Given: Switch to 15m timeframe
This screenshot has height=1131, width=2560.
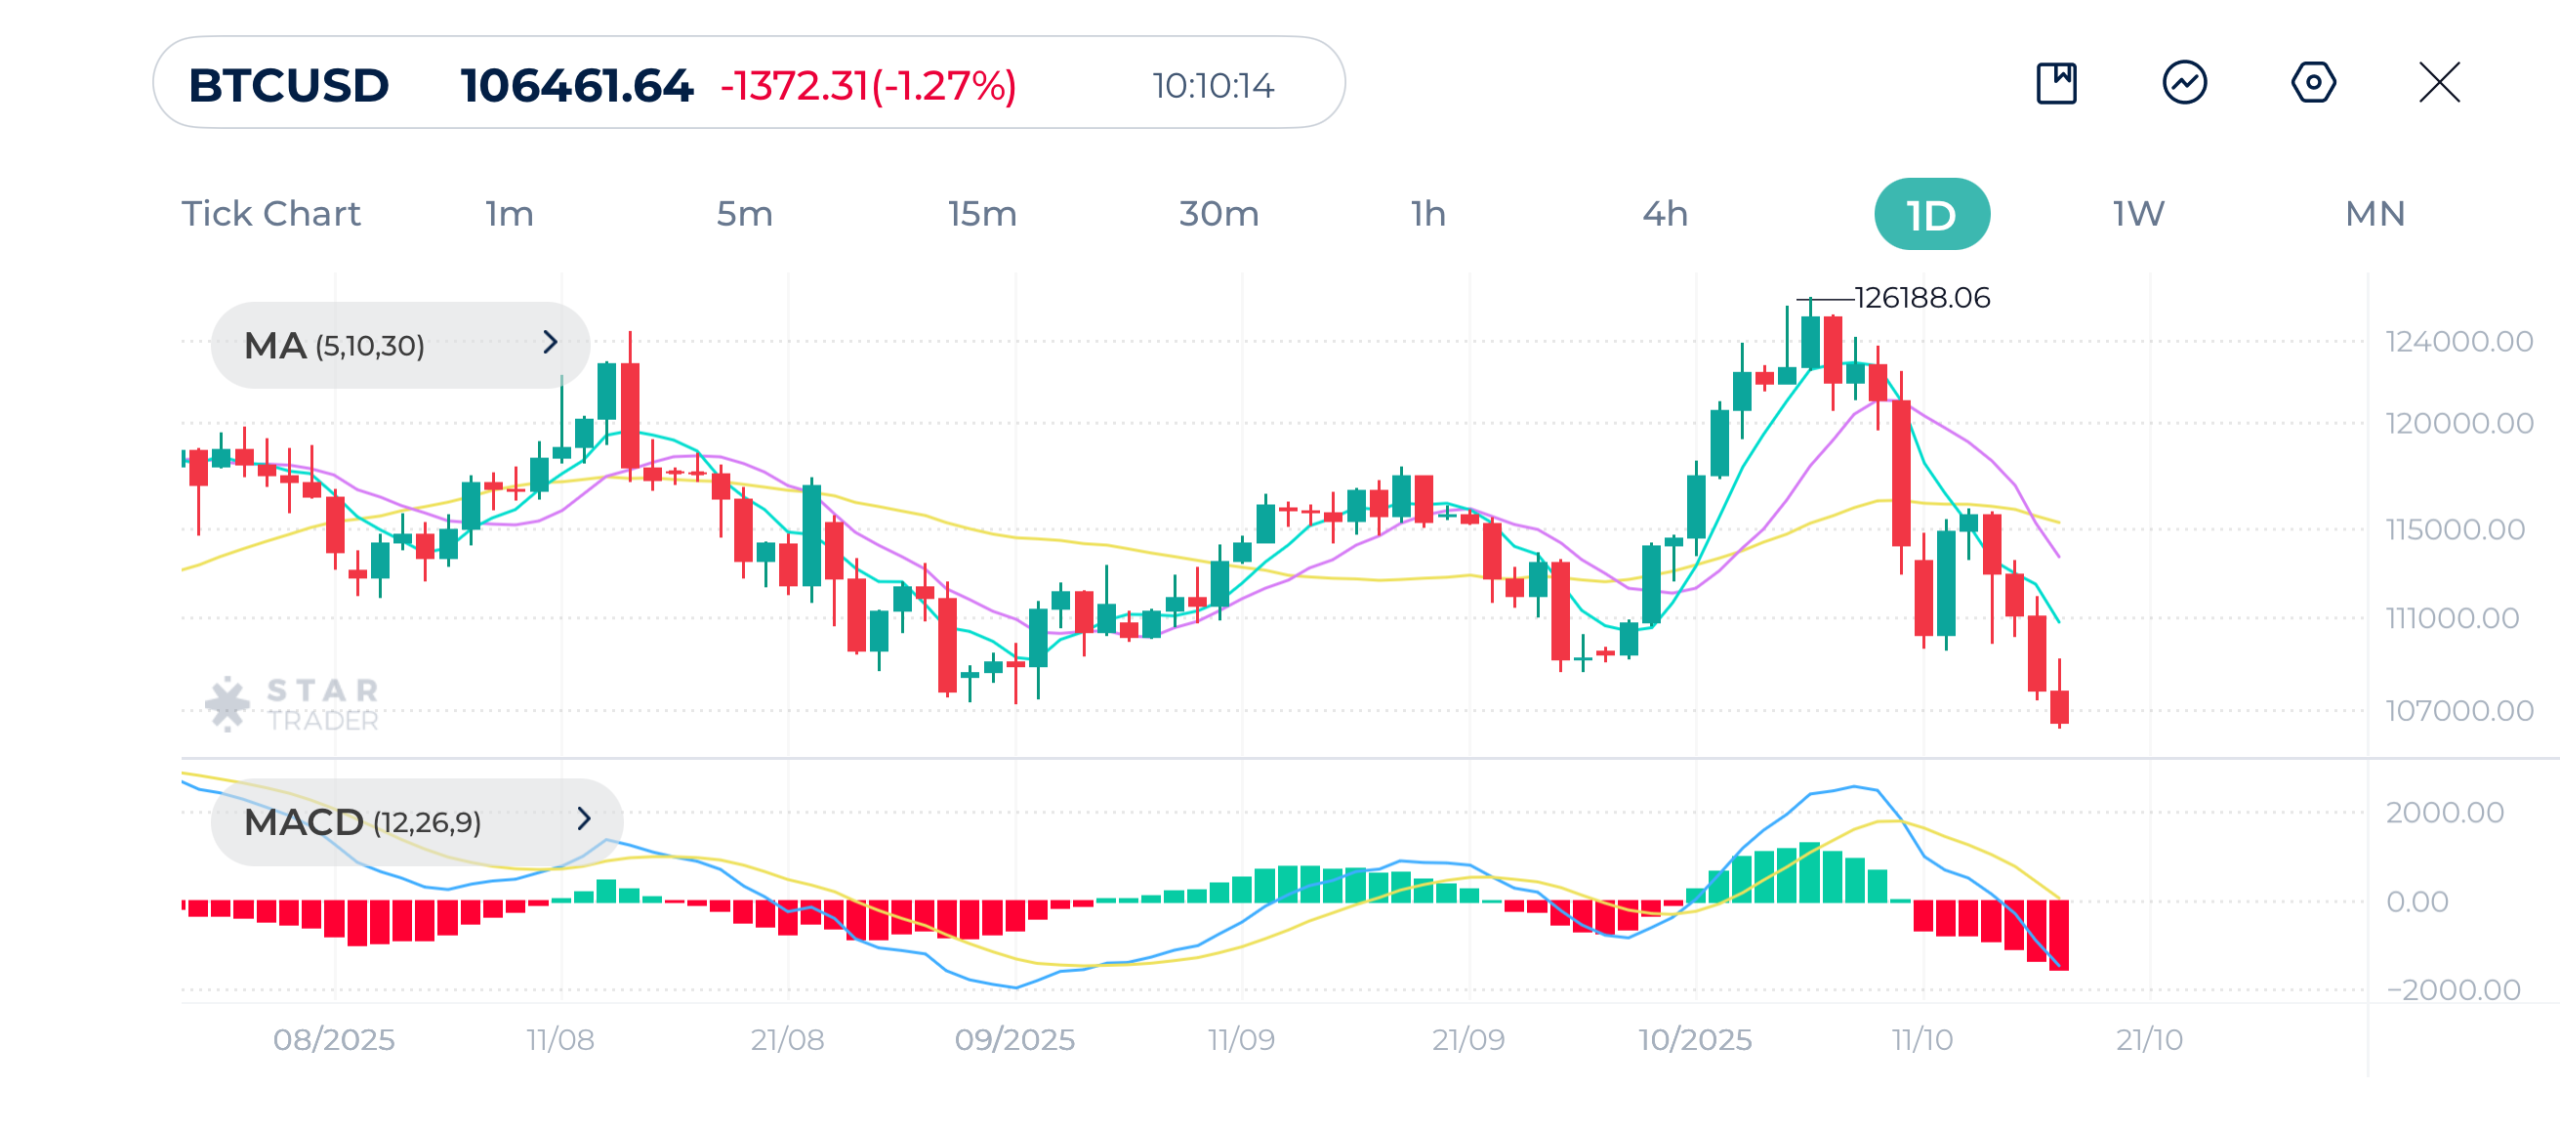Looking at the screenshot, I should click(x=982, y=214).
